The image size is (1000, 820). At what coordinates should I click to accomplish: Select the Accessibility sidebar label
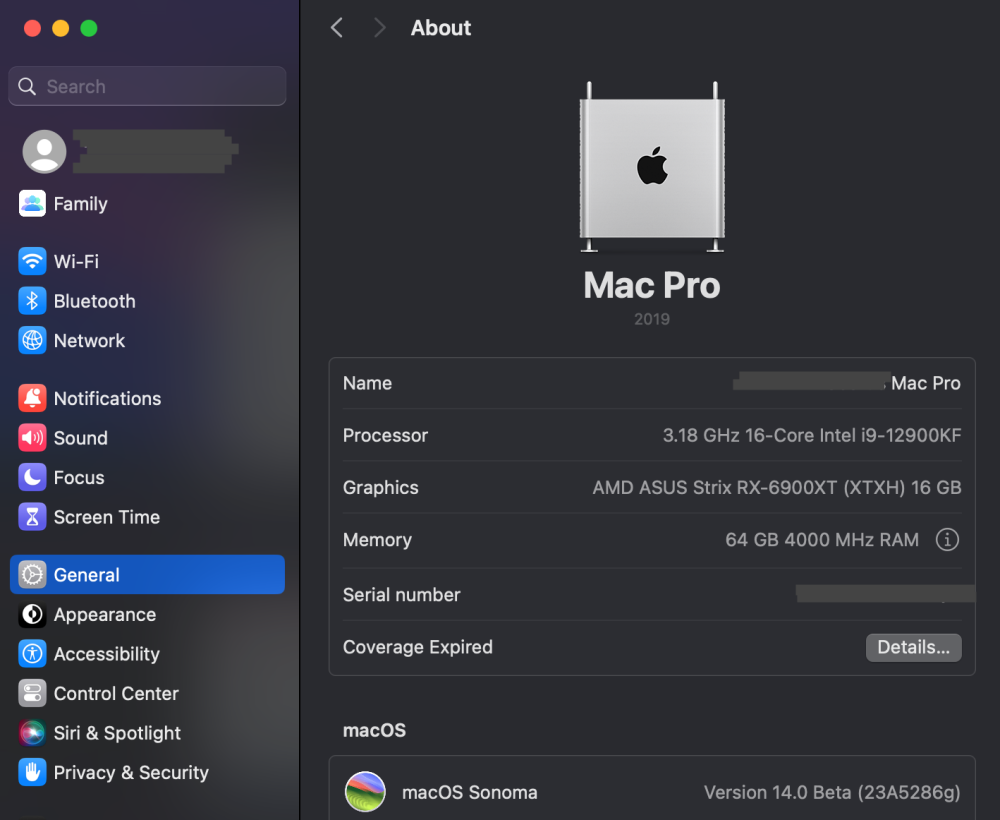107,654
